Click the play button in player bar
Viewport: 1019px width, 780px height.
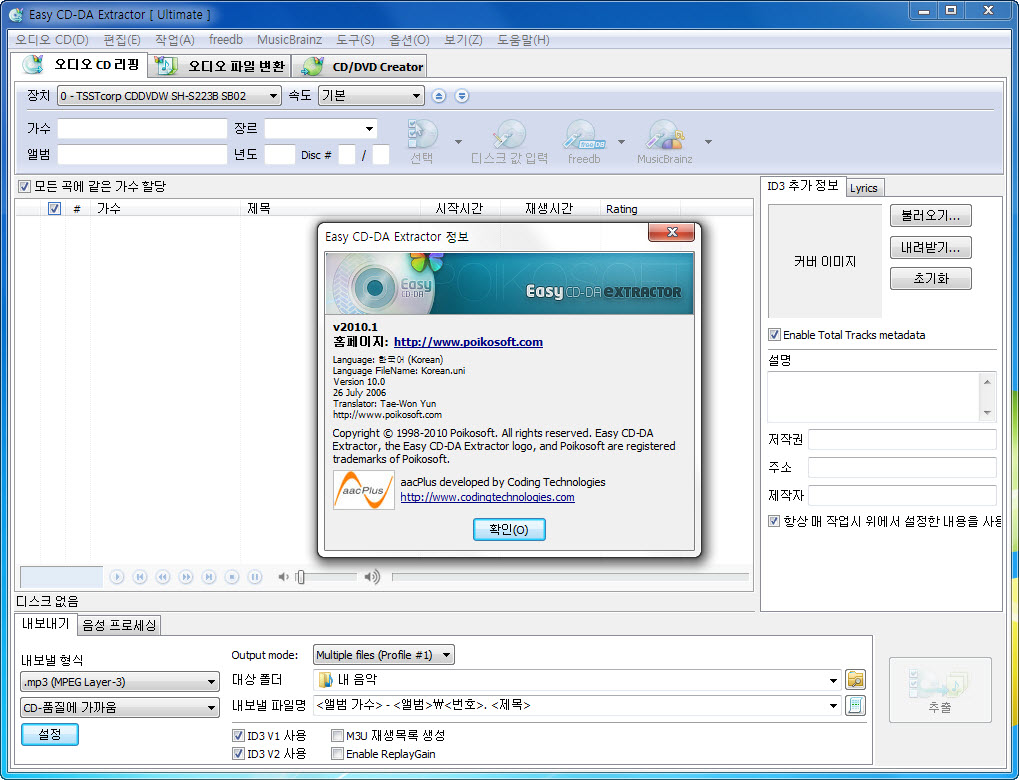tap(117, 577)
